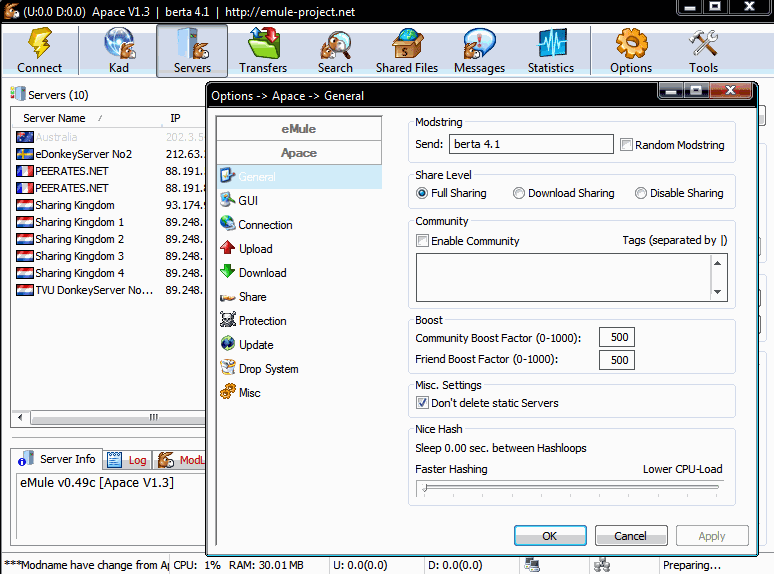
Task: Select the General options page icon
Action: [227, 176]
